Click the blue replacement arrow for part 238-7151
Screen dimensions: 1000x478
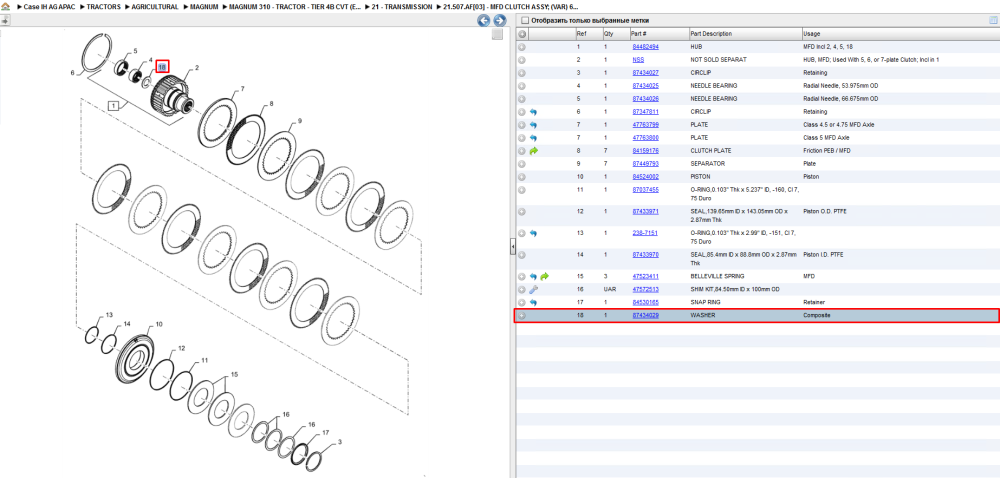coord(533,233)
